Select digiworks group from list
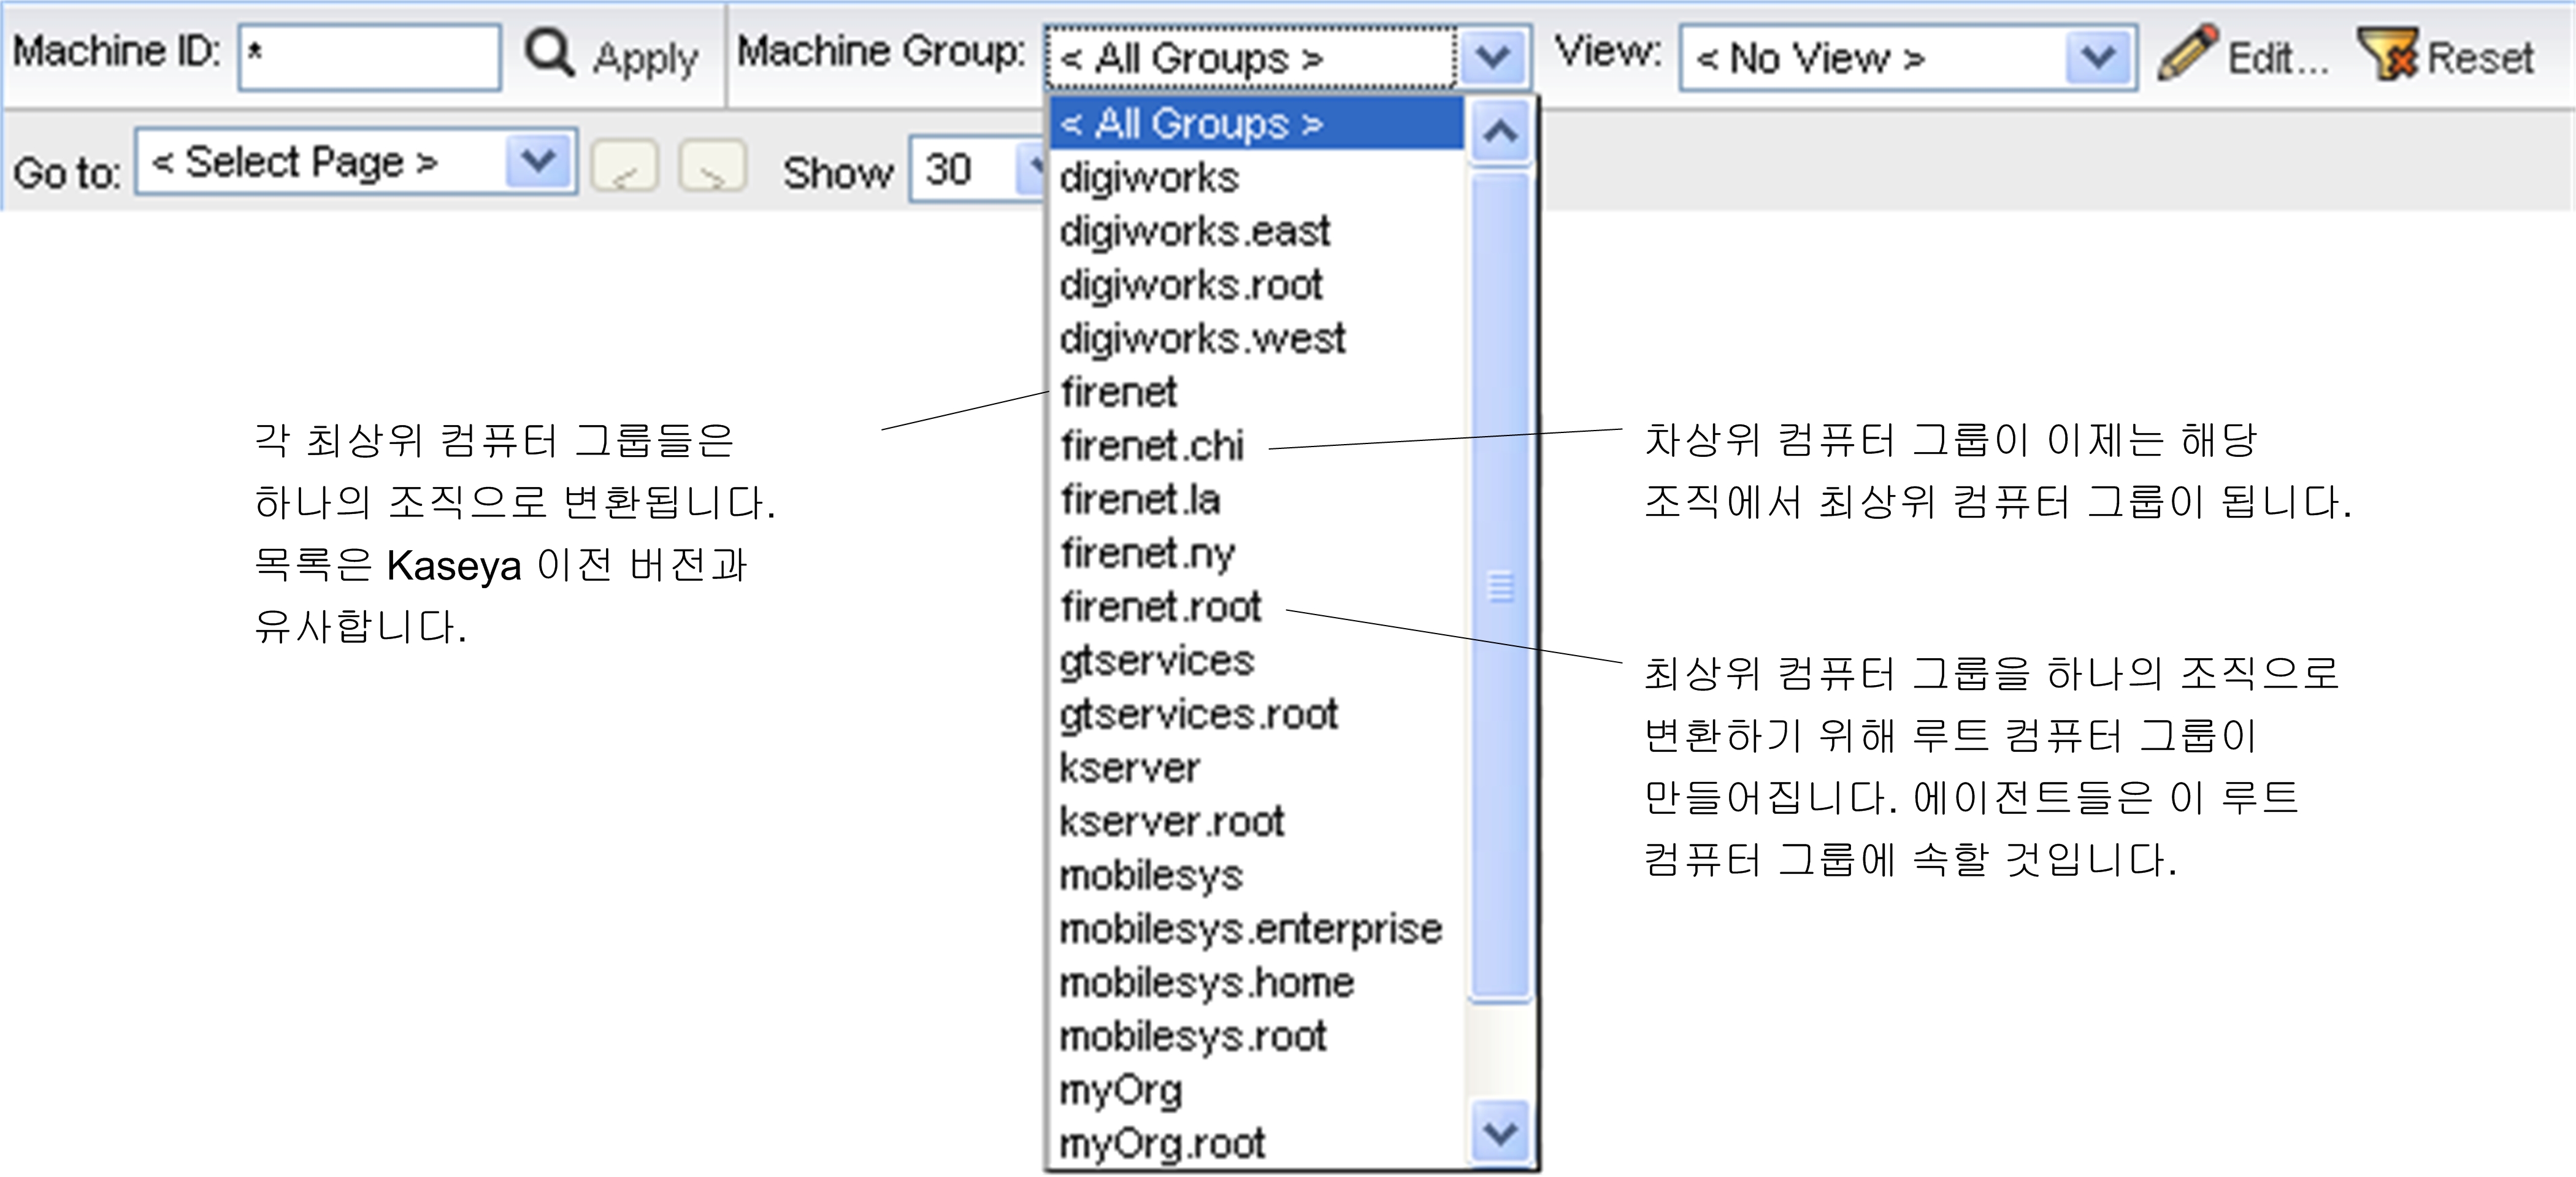2576x1177 pixels. tap(1257, 178)
